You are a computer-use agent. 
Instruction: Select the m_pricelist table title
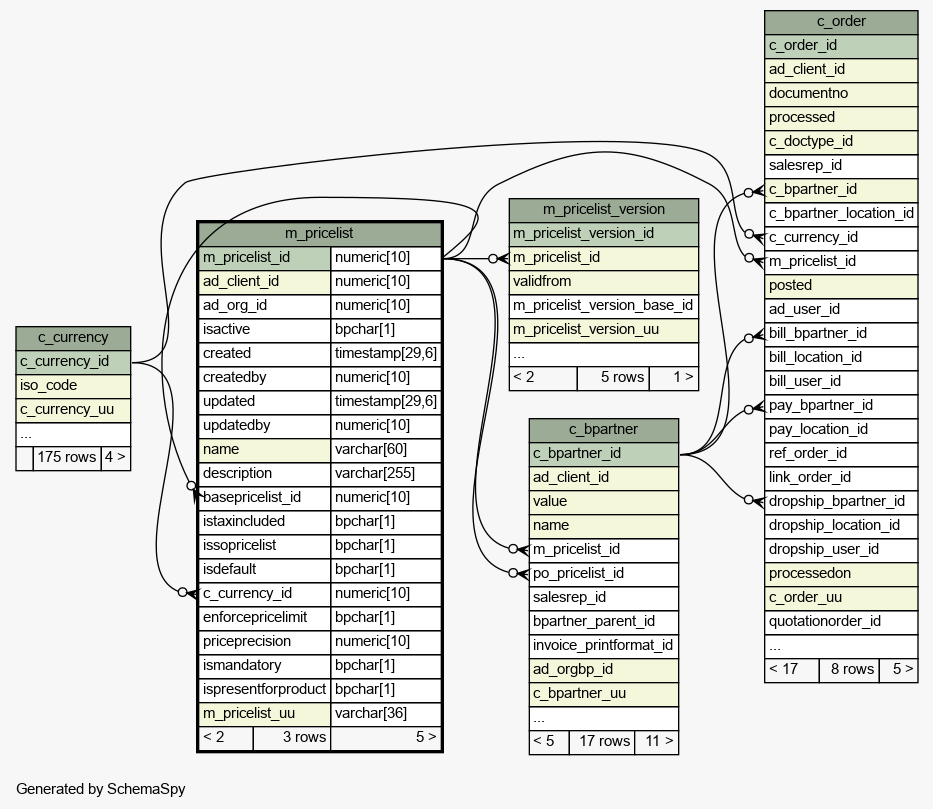click(319, 233)
